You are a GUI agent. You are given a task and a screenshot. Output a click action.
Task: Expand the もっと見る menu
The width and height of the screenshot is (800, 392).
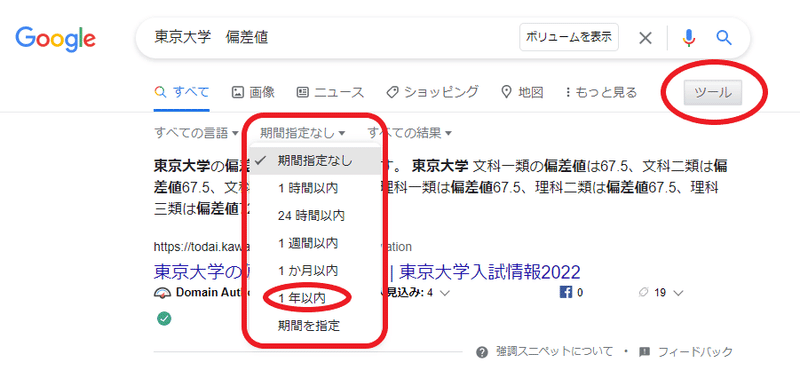pos(602,92)
